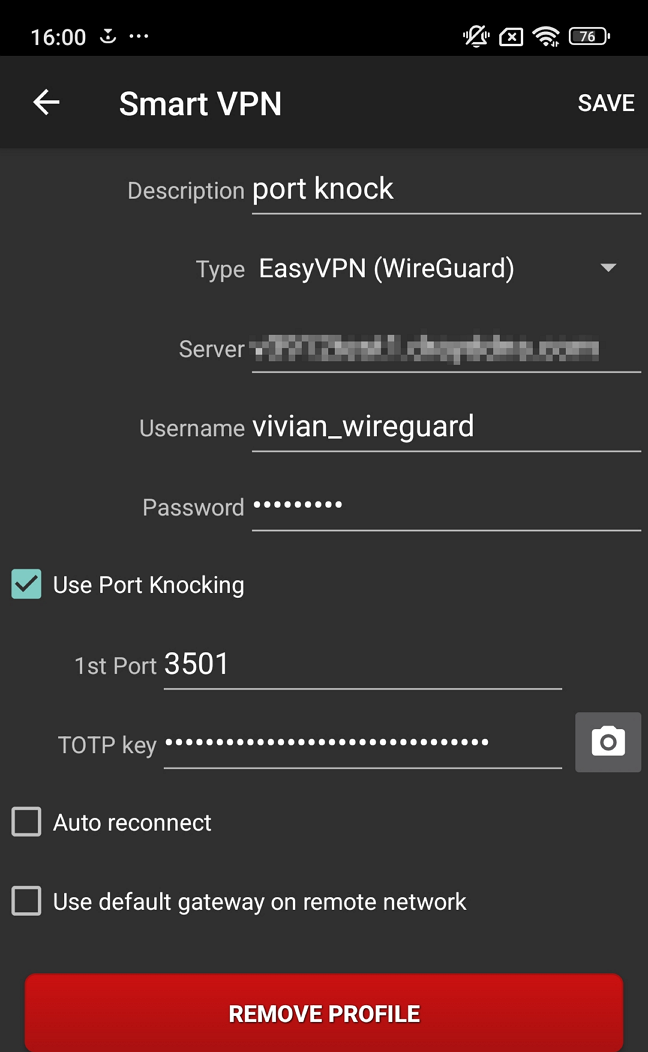Viewport: 648px width, 1052px height.
Task: Uncheck Use Port Knocking
Action: point(27,585)
